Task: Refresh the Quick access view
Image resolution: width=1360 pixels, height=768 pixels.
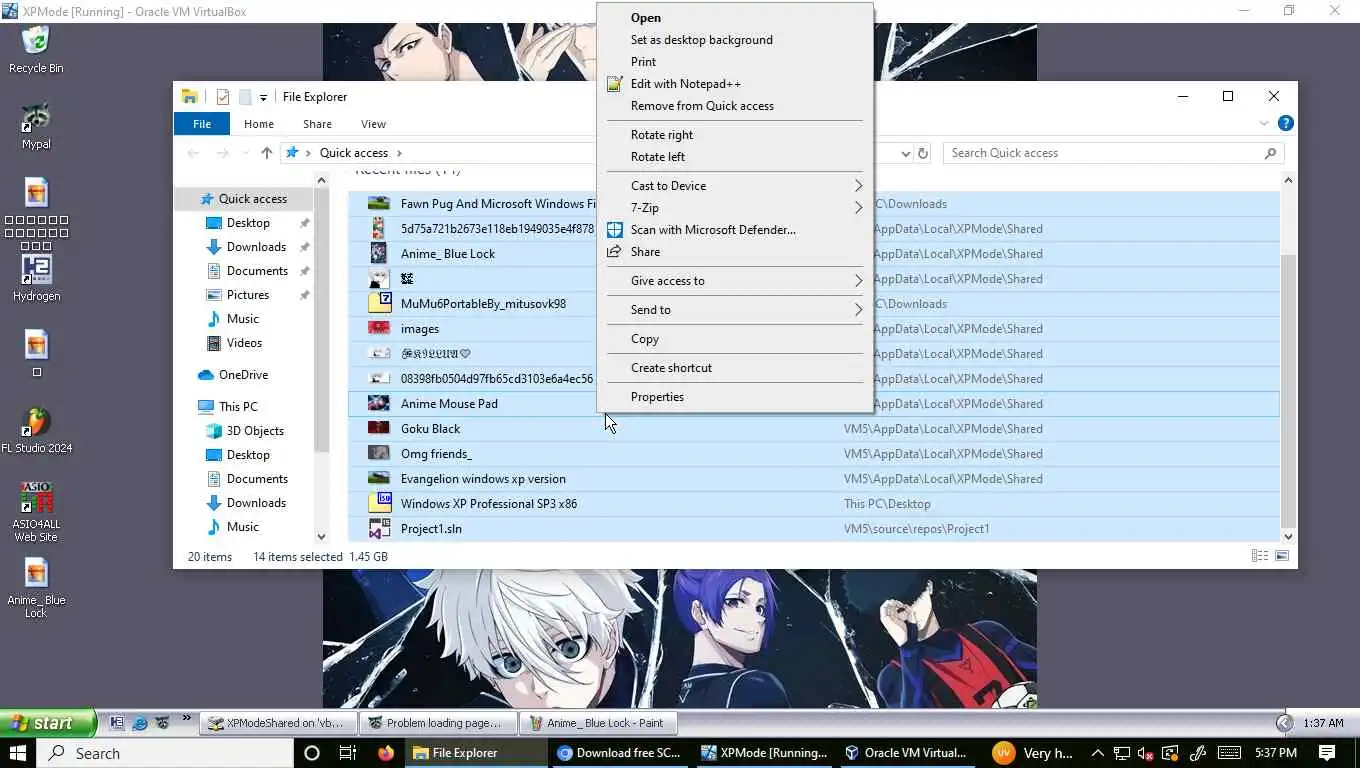Action: tap(923, 153)
